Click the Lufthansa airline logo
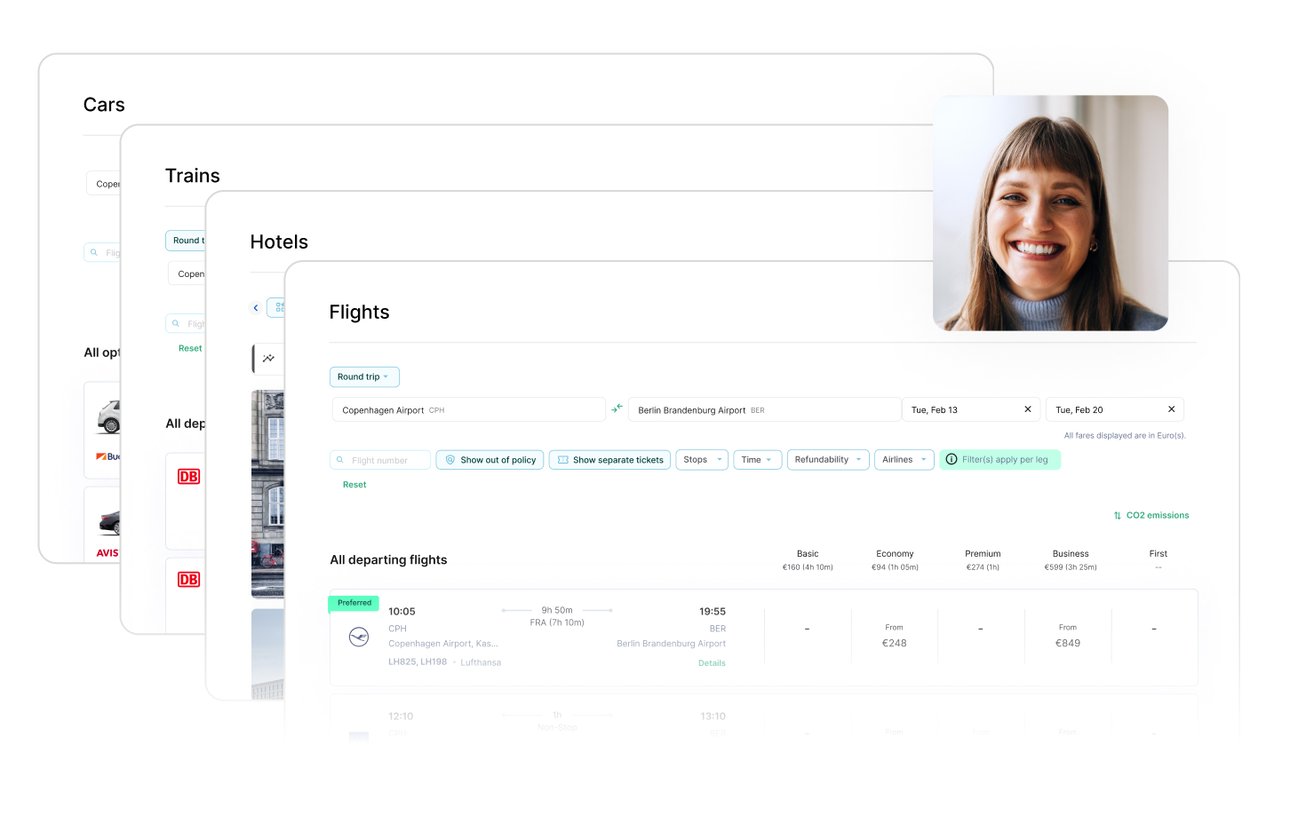The image size is (1290, 824). tap(358, 637)
